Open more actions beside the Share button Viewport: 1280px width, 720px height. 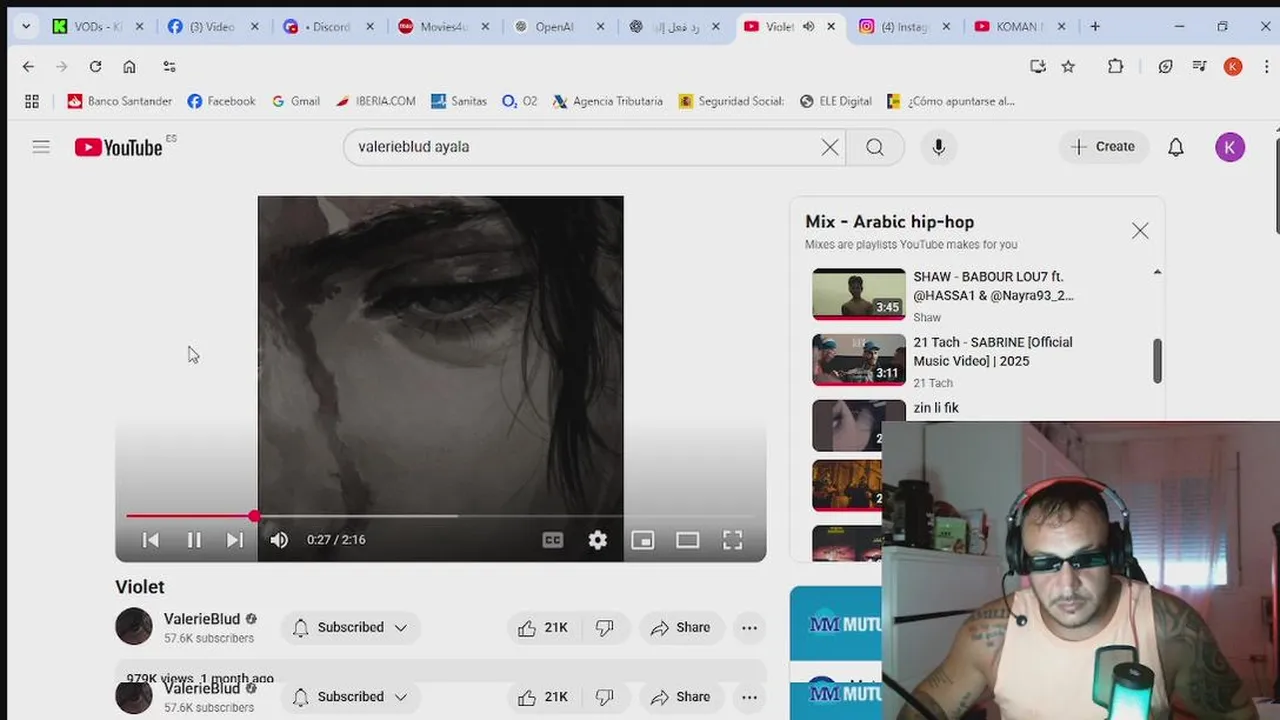[749, 627]
